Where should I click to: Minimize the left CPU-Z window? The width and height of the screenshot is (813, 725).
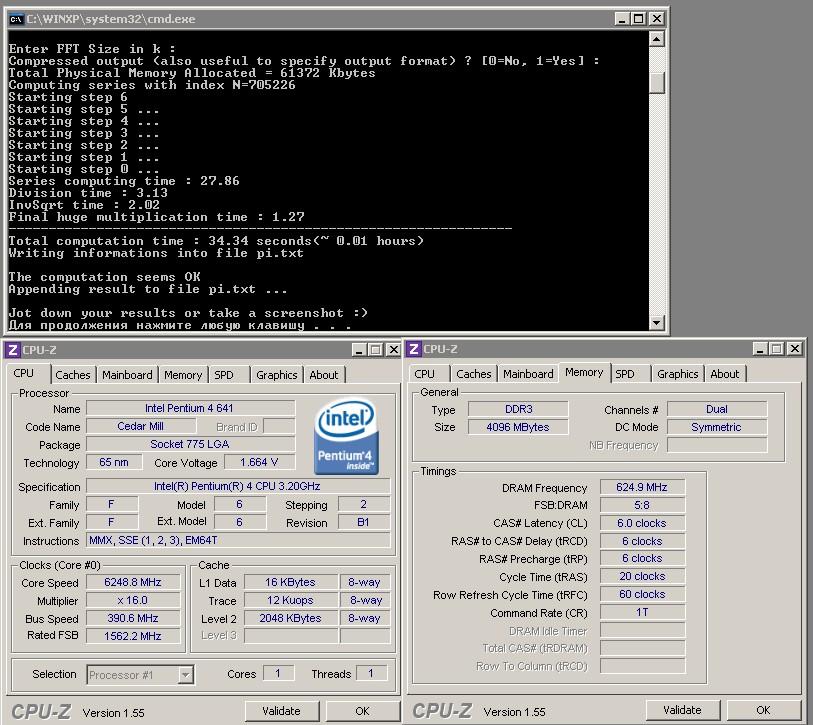(x=359, y=350)
